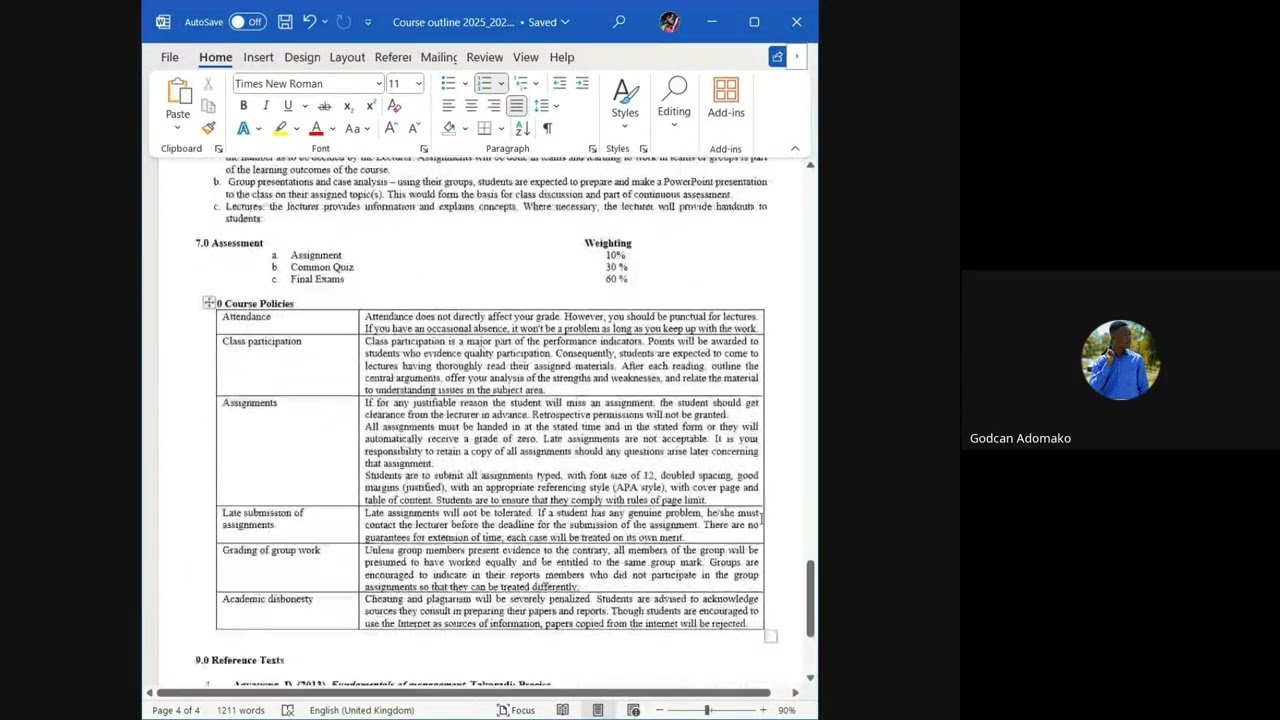
Task: Save the document with the floppy disk icon
Action: 285,22
